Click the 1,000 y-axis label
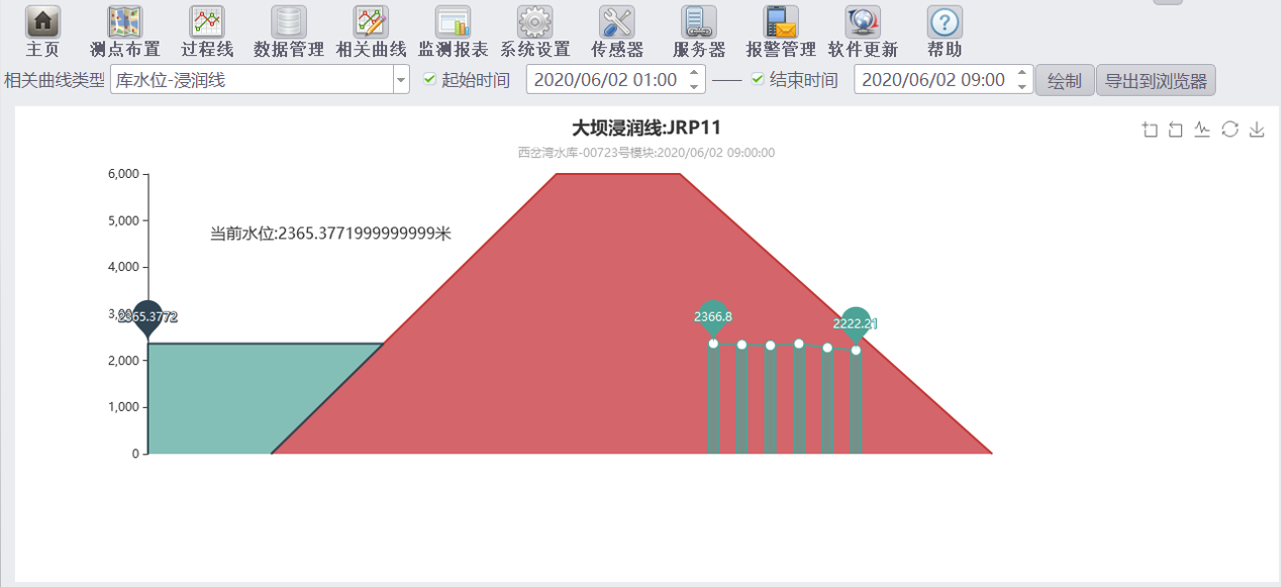 coord(123,407)
